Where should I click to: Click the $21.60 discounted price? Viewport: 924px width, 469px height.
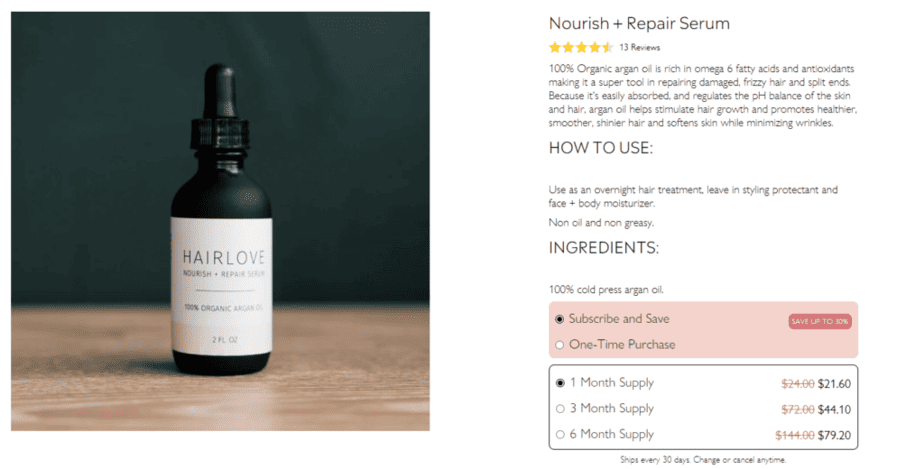(834, 384)
